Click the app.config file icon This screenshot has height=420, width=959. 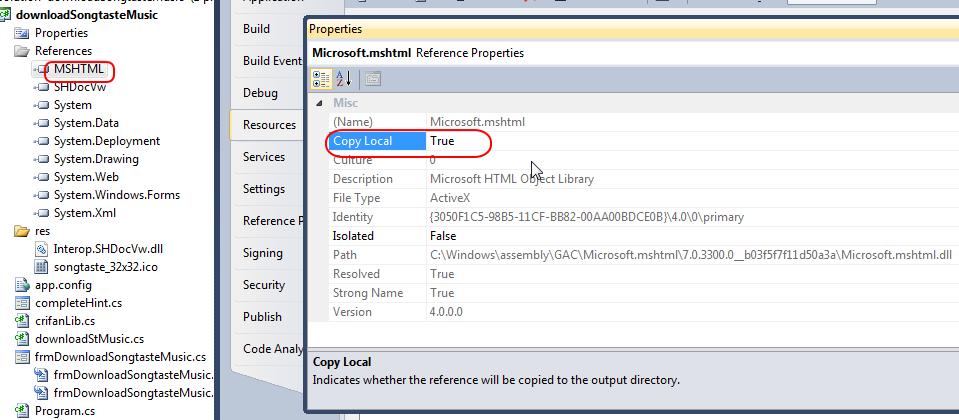22,285
